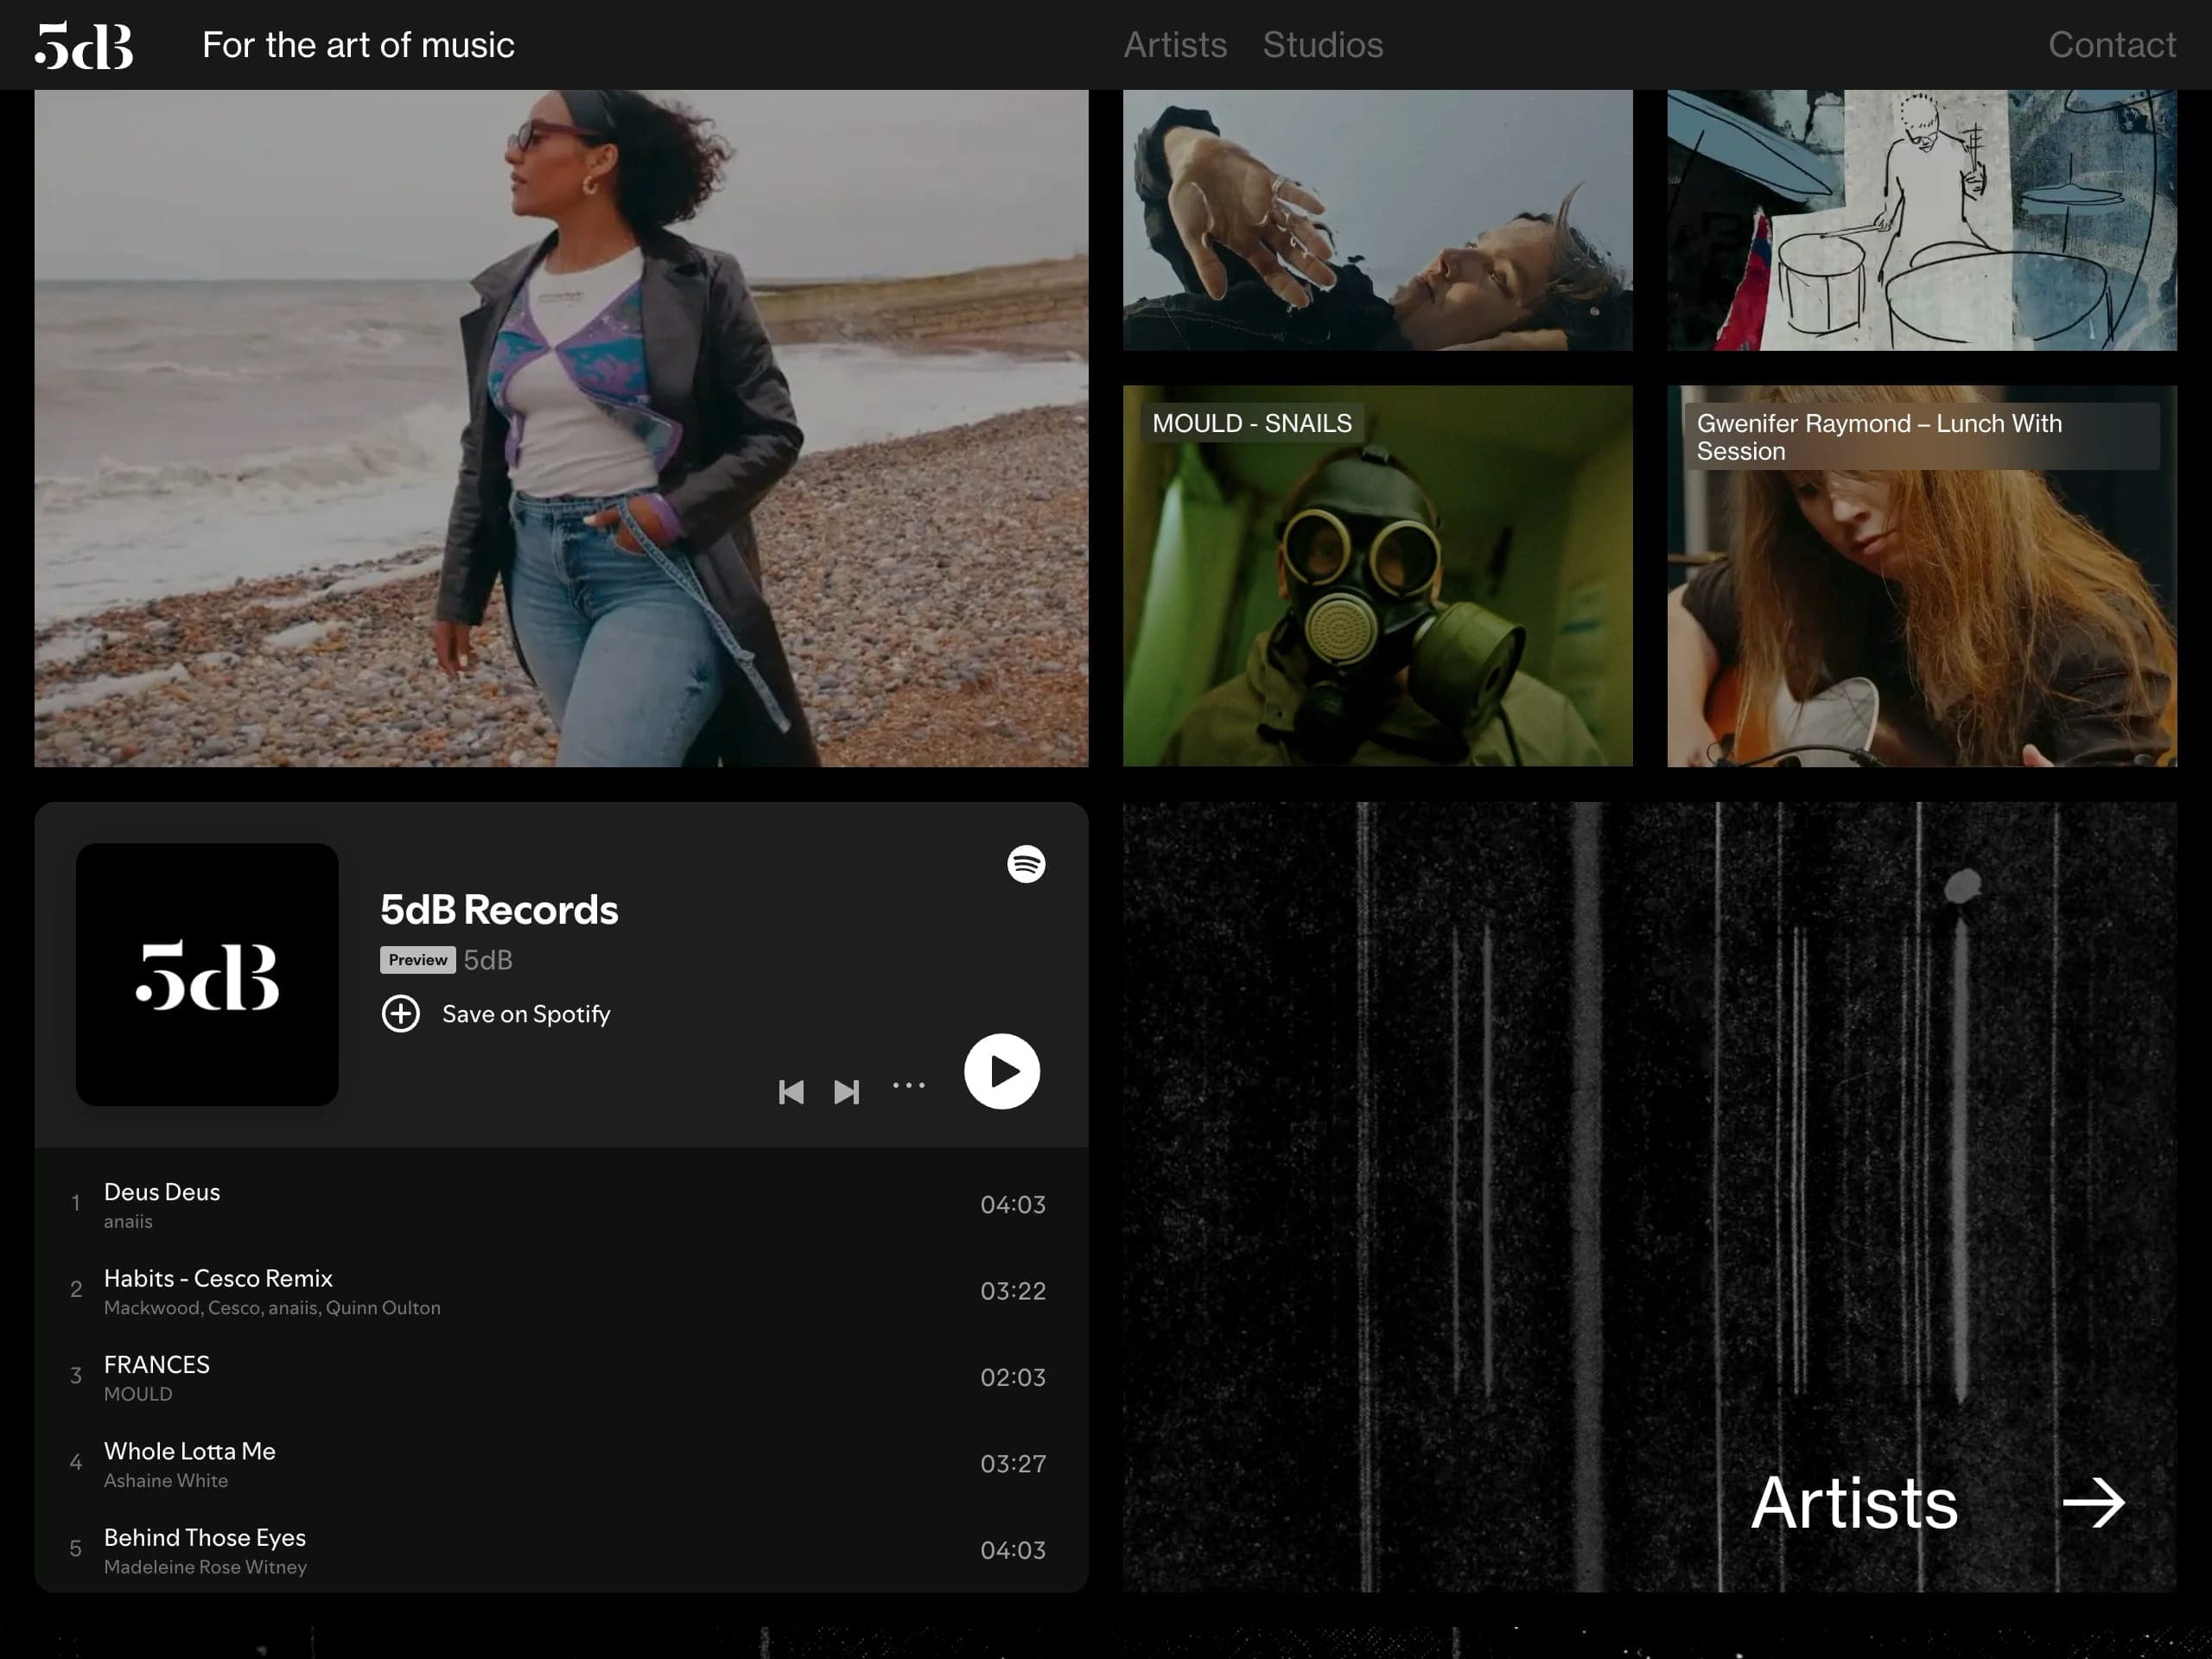Open the MOULD - SNAILS video thumbnail
The image size is (2212, 1659).
(x=1377, y=590)
